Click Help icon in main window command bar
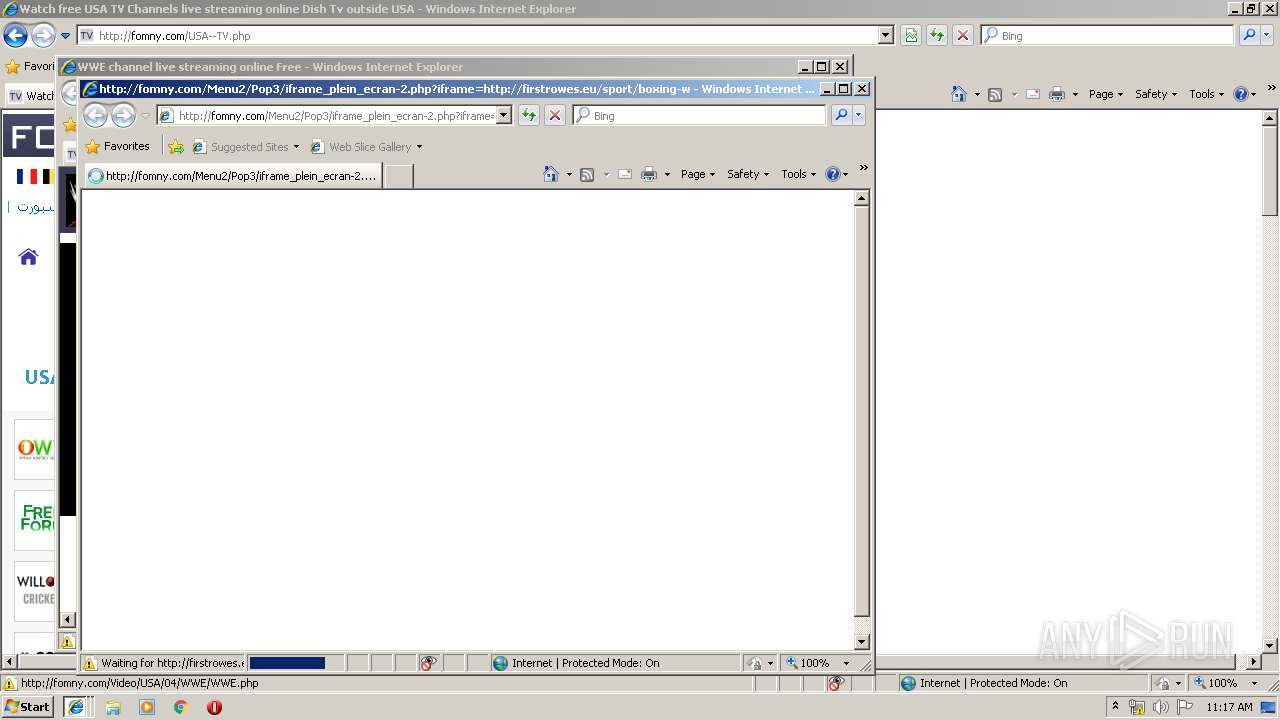The image size is (1280, 720). click(1241, 94)
